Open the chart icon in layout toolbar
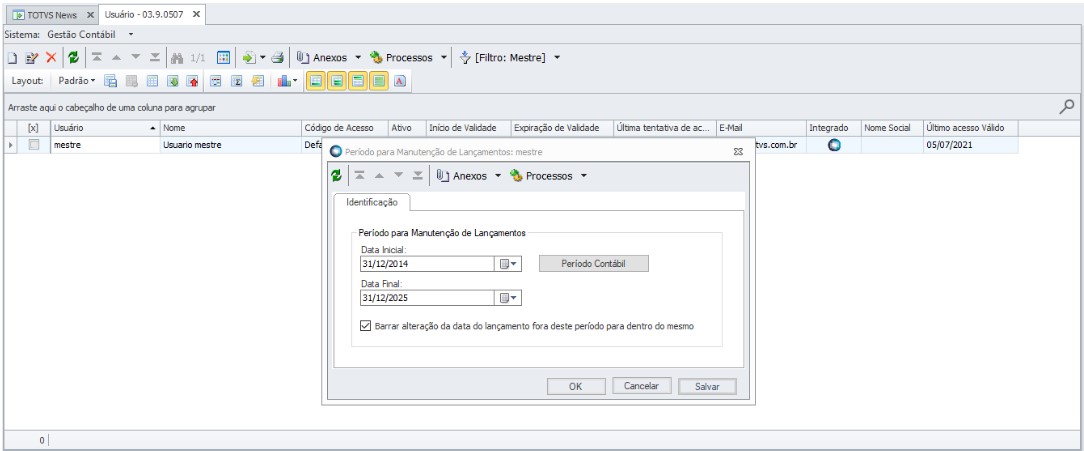The width and height of the screenshot is (1084, 451). point(284,81)
